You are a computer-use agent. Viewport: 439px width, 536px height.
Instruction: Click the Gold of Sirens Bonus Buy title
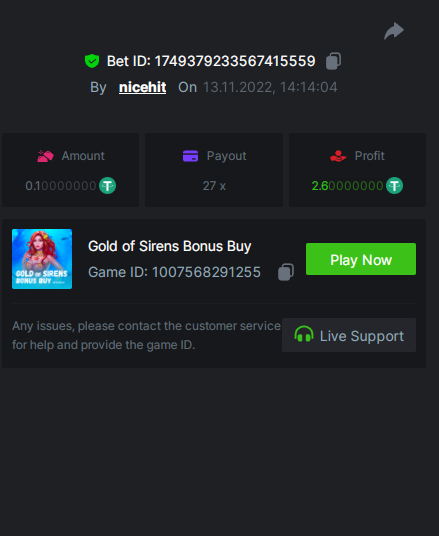click(x=170, y=246)
